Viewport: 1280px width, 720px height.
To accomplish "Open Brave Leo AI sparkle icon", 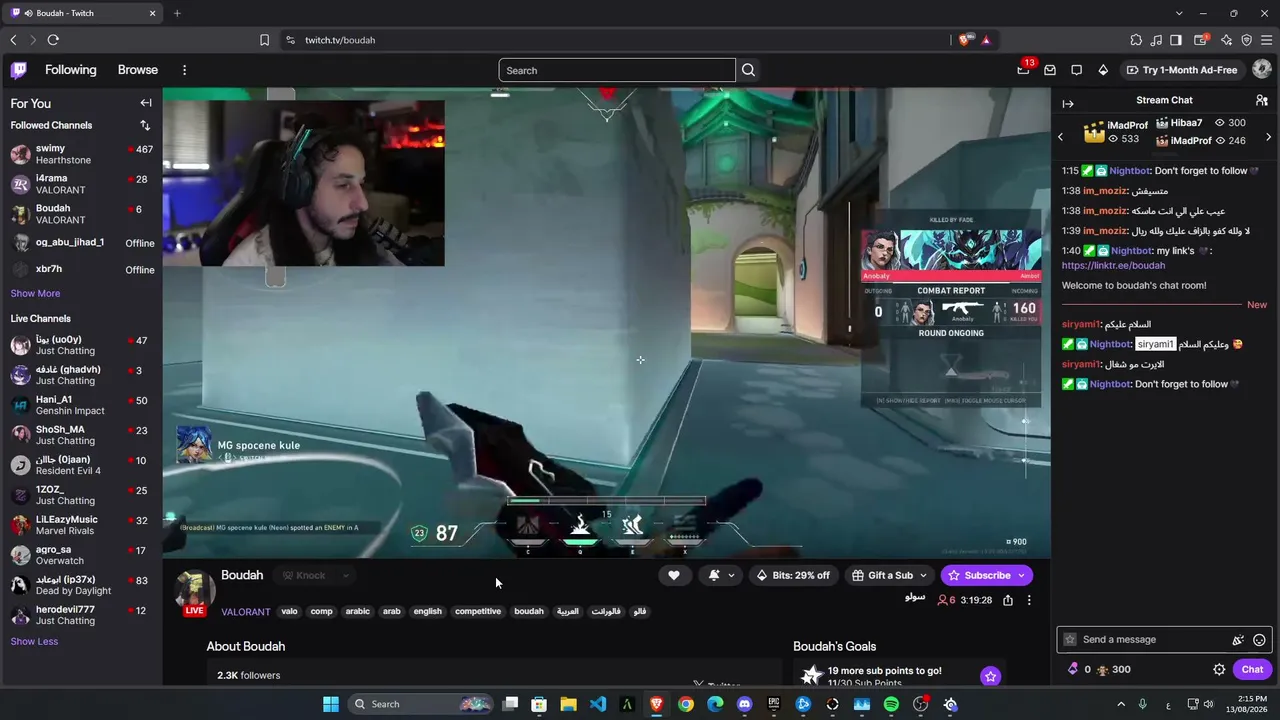I will tap(1227, 40).
